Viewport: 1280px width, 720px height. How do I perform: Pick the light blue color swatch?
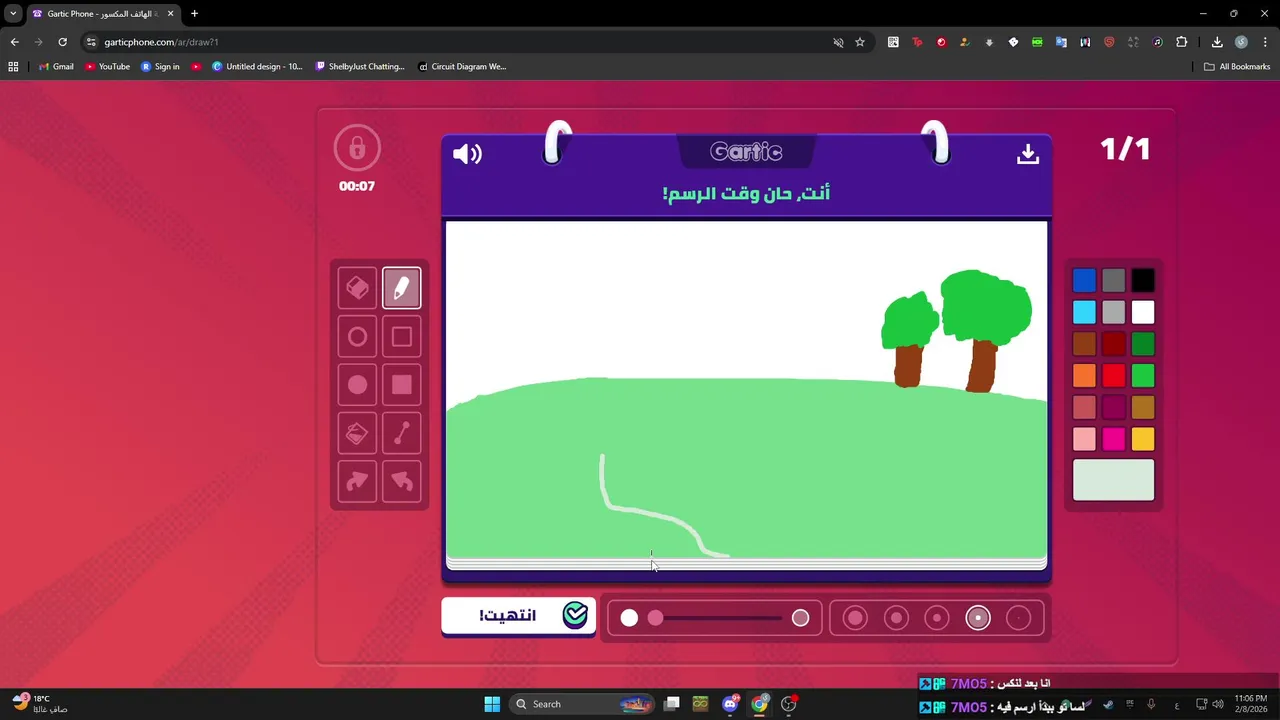point(1084,312)
